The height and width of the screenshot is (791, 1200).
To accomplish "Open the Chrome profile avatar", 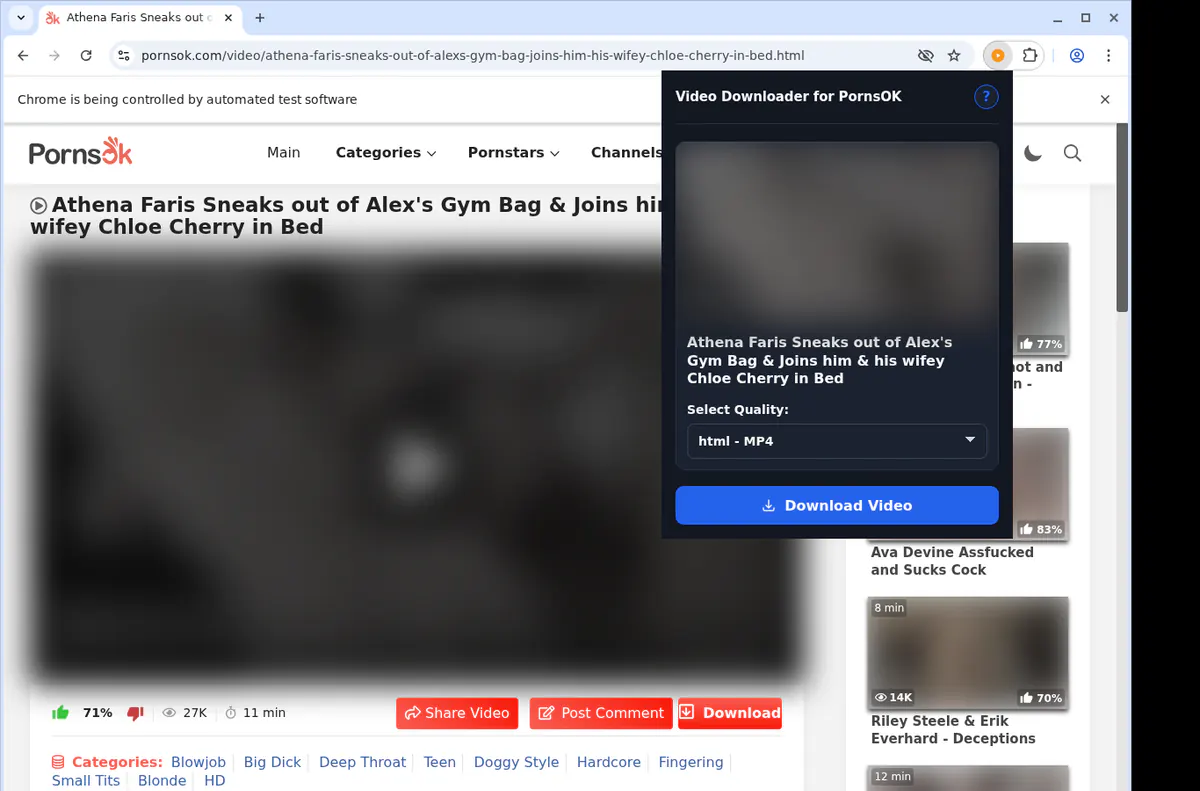I will point(1077,56).
